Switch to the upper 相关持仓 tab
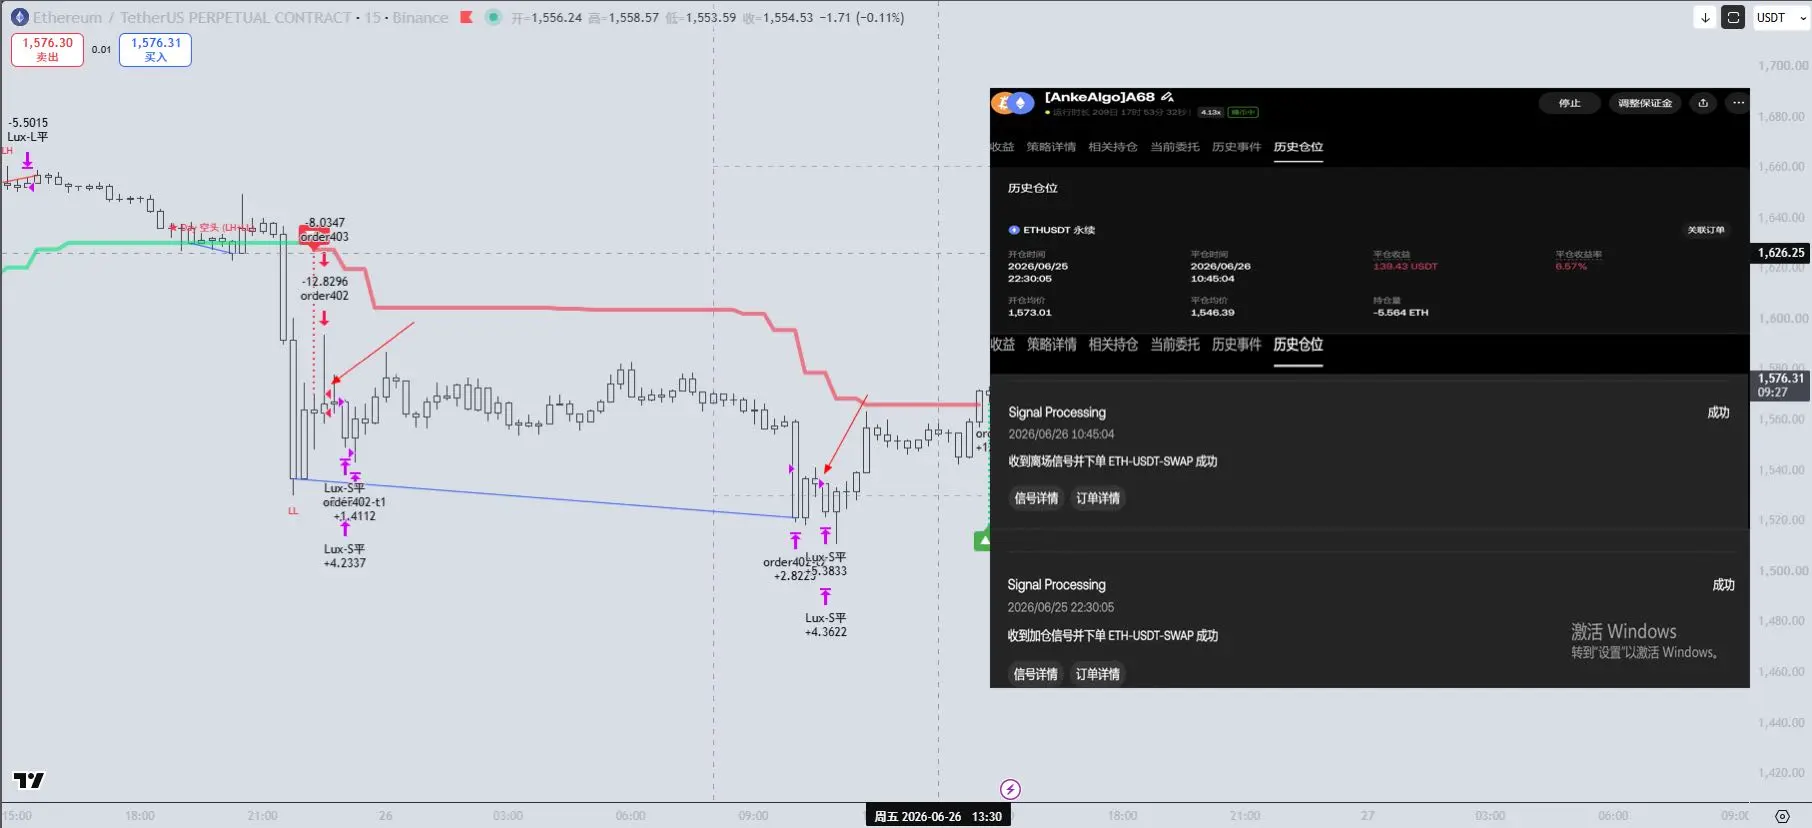 [x=1113, y=147]
